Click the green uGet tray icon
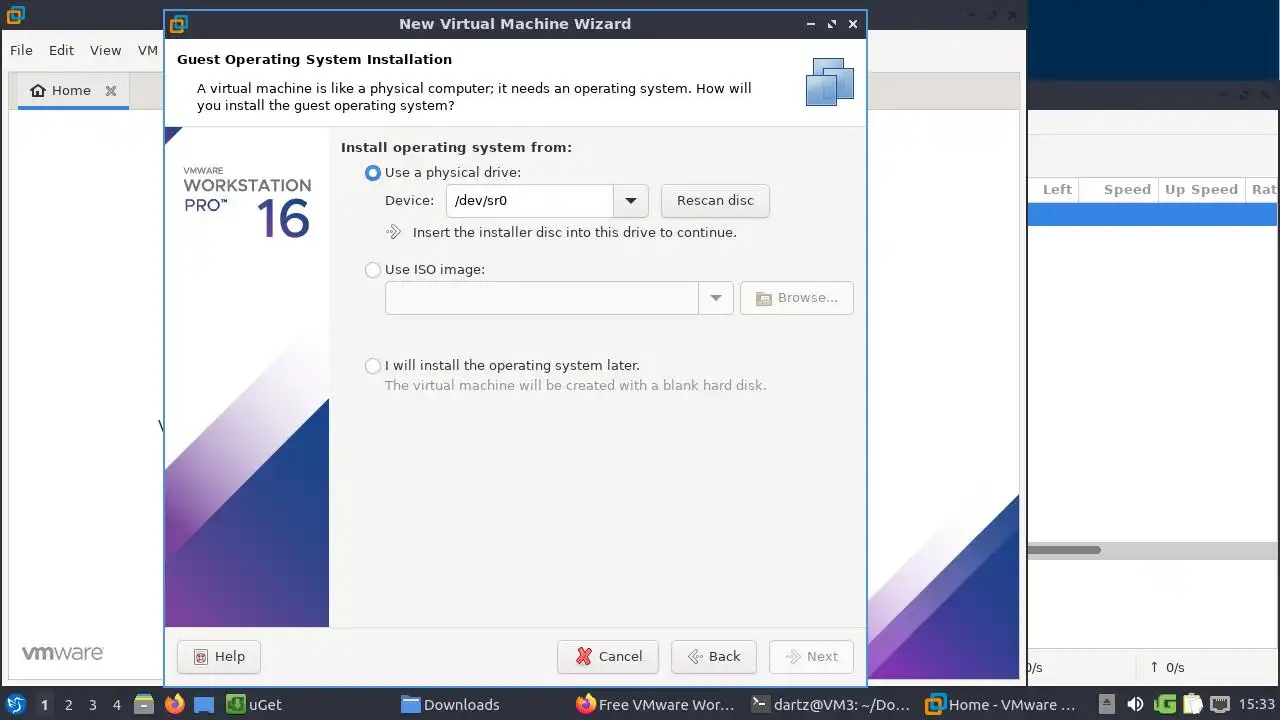Screen dimensions: 1280x720 point(1165,705)
